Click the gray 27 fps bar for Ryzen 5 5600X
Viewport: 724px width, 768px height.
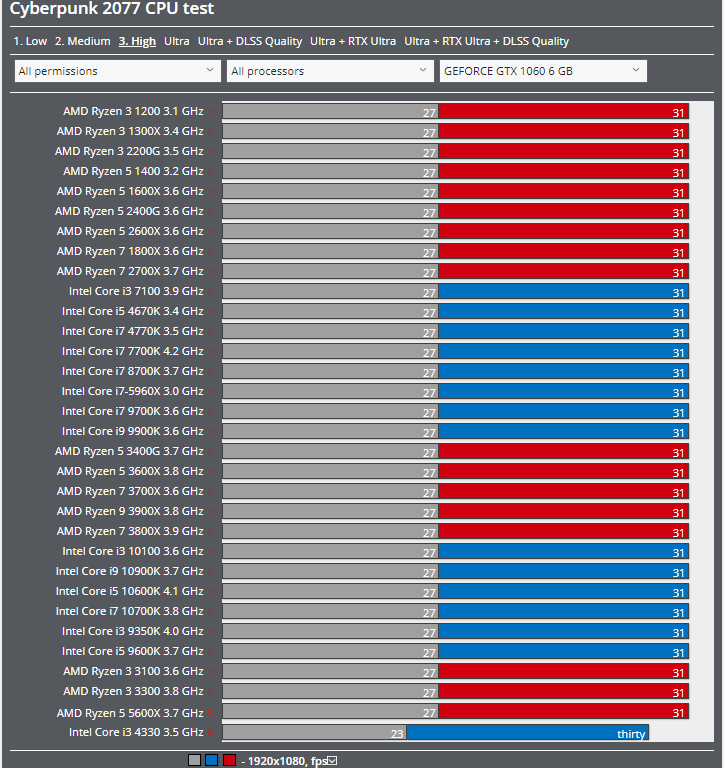330,712
